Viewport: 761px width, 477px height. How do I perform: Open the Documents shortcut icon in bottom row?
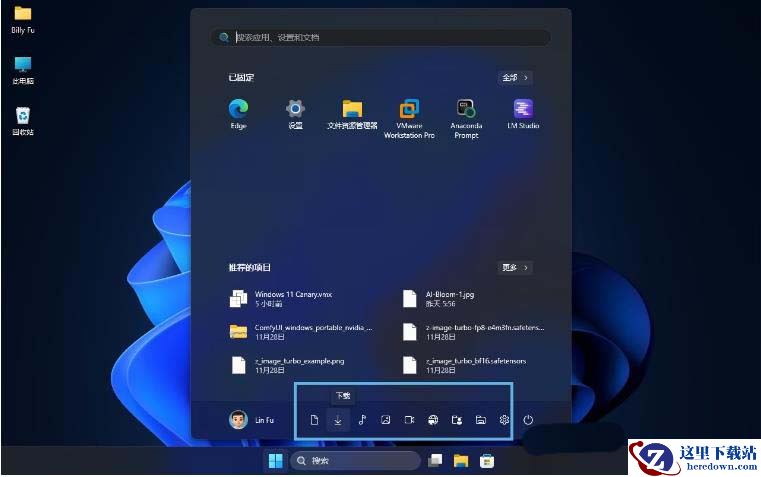pos(314,420)
